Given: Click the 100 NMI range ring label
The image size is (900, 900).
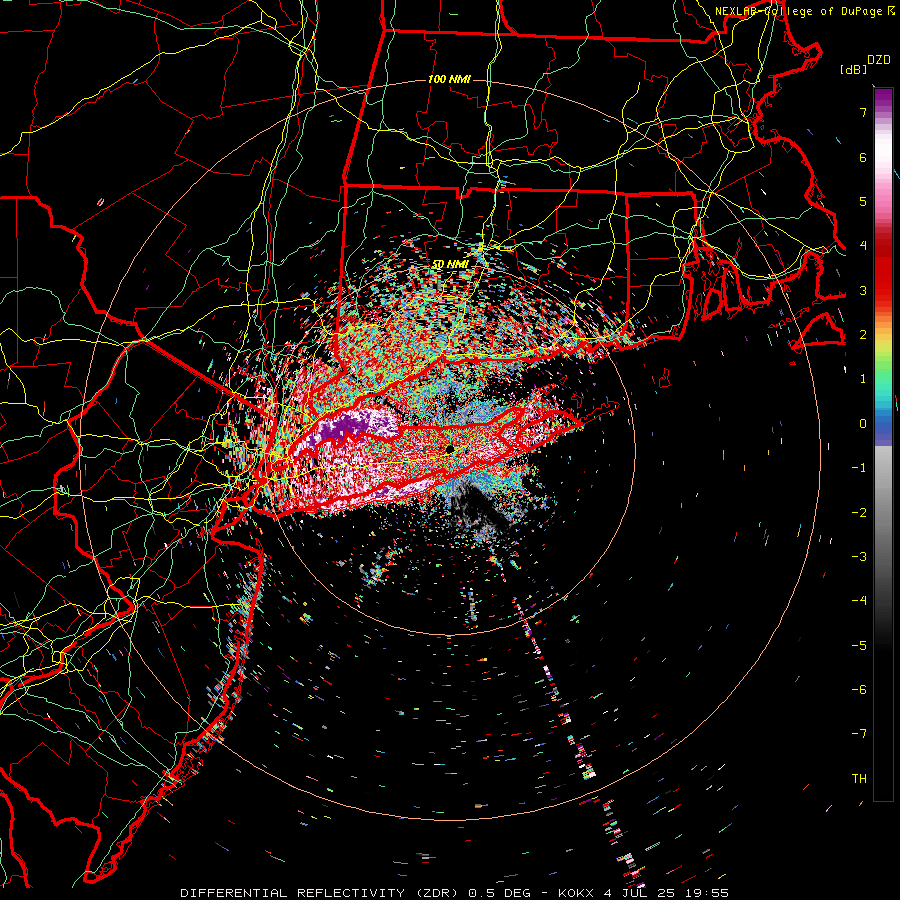Looking at the screenshot, I should tap(449, 79).
